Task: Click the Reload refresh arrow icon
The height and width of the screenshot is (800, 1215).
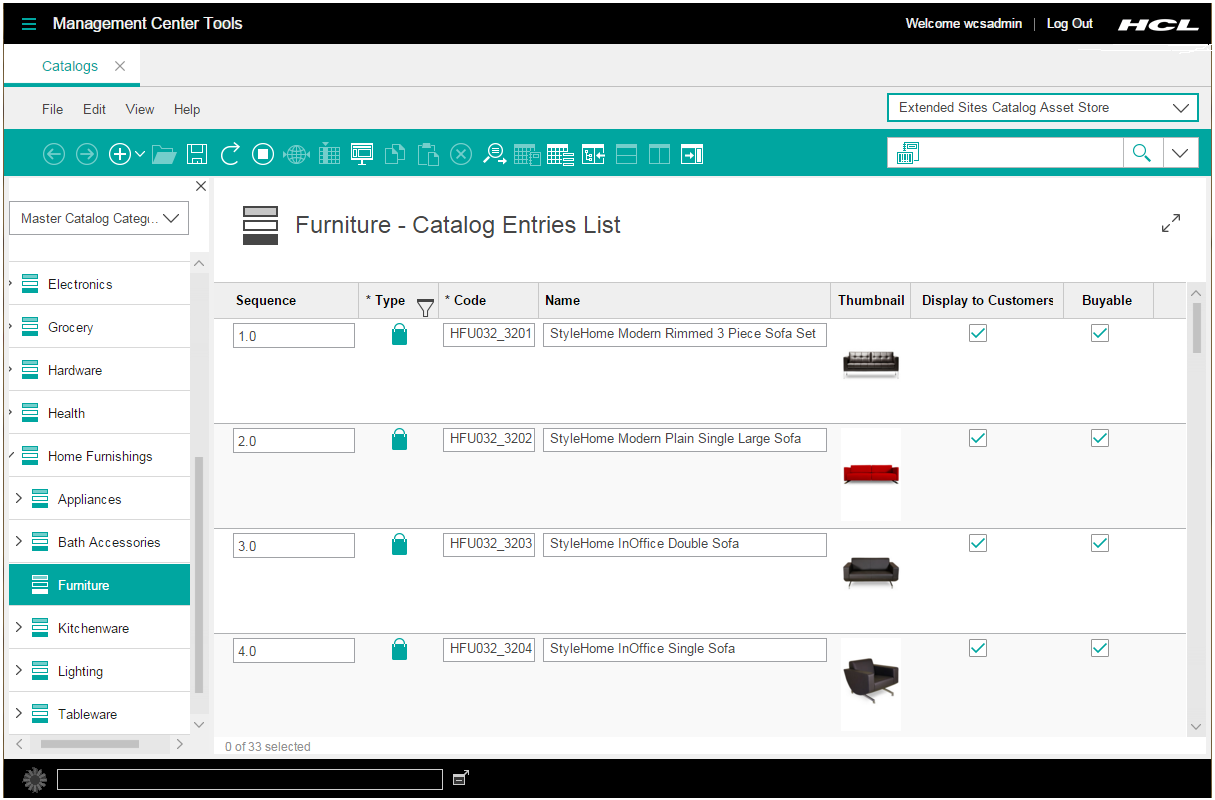Action: pos(230,154)
